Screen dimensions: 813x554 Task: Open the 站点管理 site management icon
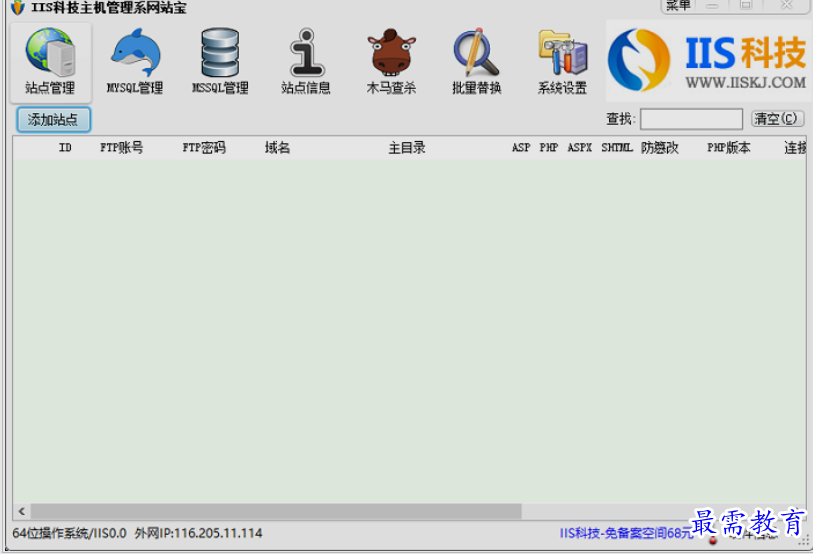pyautogui.click(x=51, y=62)
